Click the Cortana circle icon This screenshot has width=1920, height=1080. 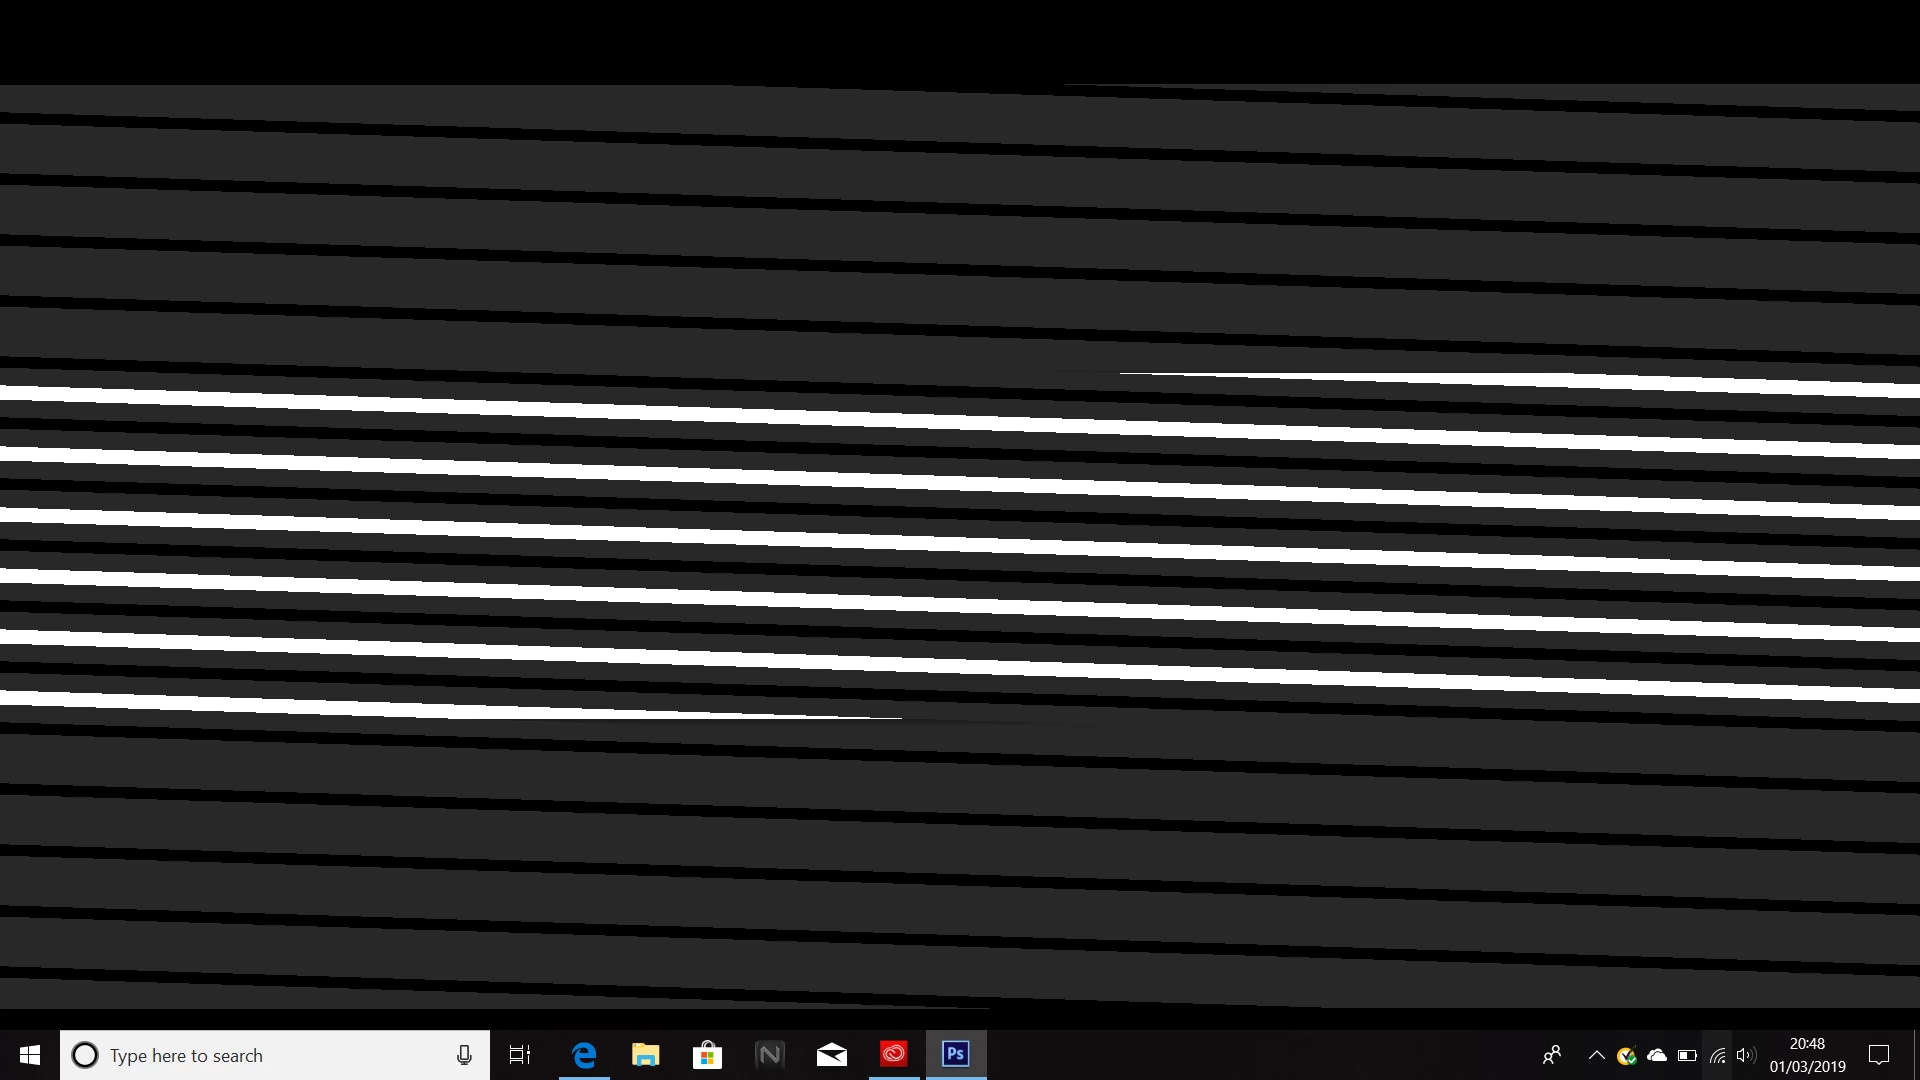tap(85, 1055)
